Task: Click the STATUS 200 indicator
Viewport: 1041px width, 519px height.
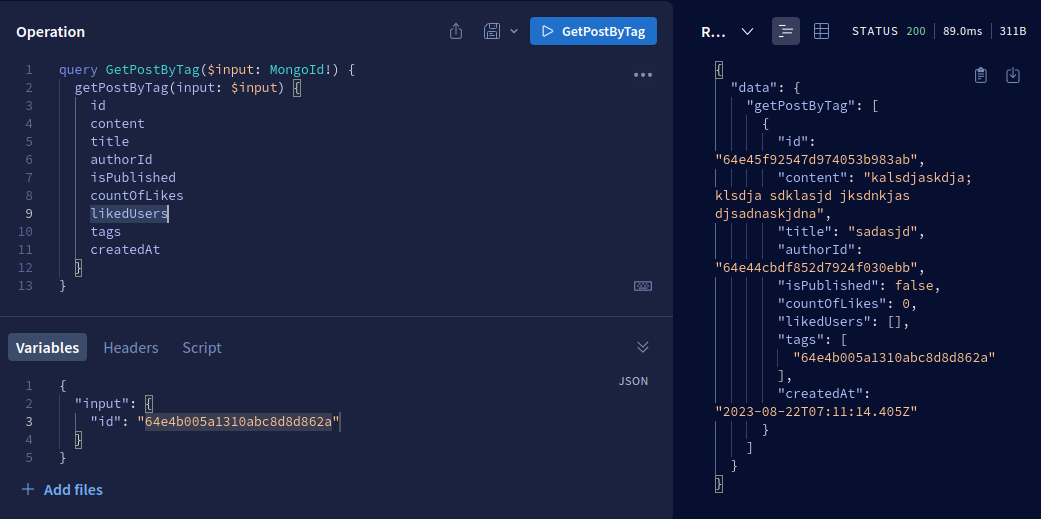Action: click(888, 31)
